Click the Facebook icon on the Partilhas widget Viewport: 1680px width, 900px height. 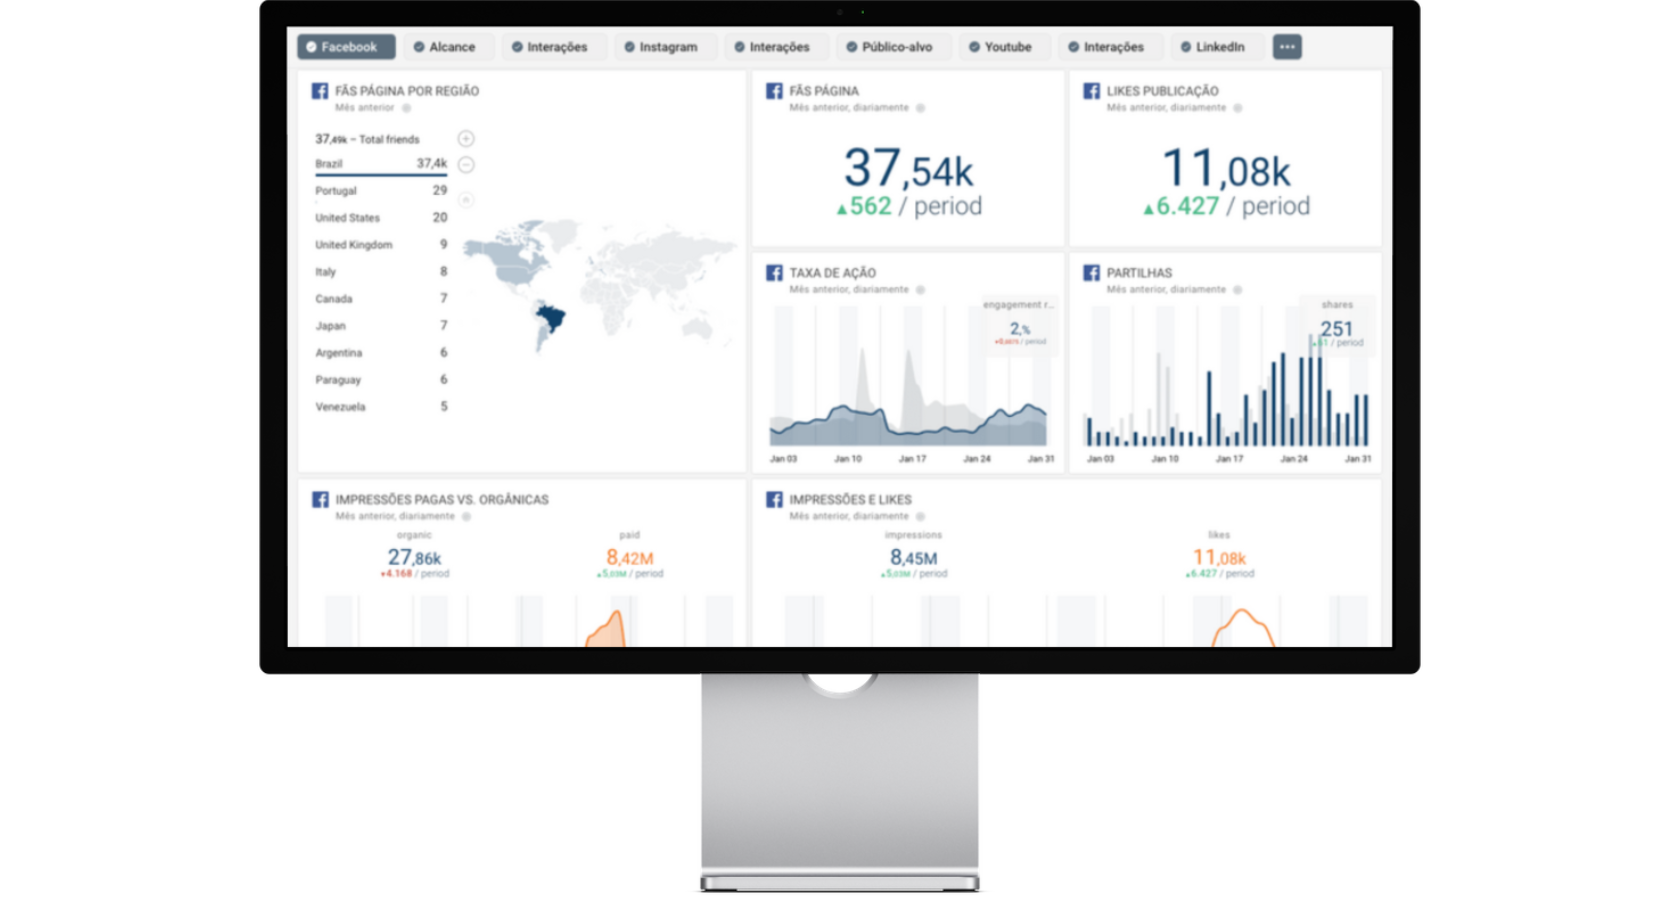click(1090, 272)
